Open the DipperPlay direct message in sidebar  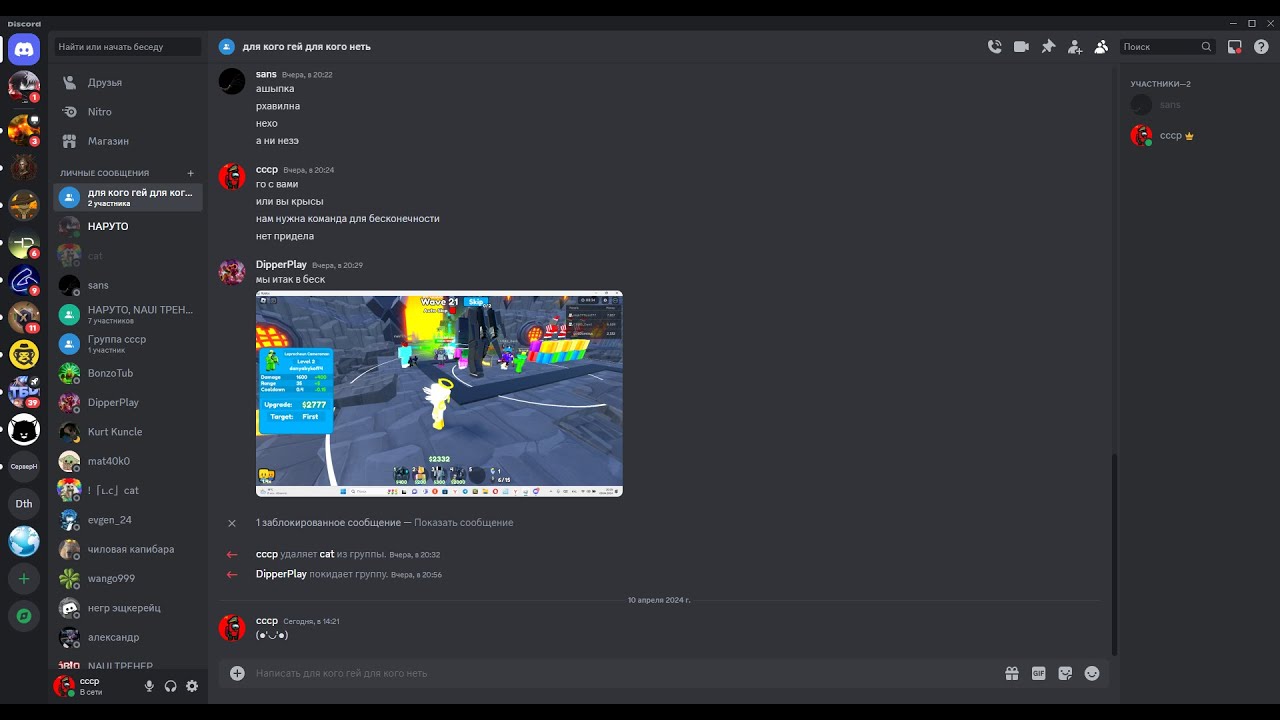point(128,402)
